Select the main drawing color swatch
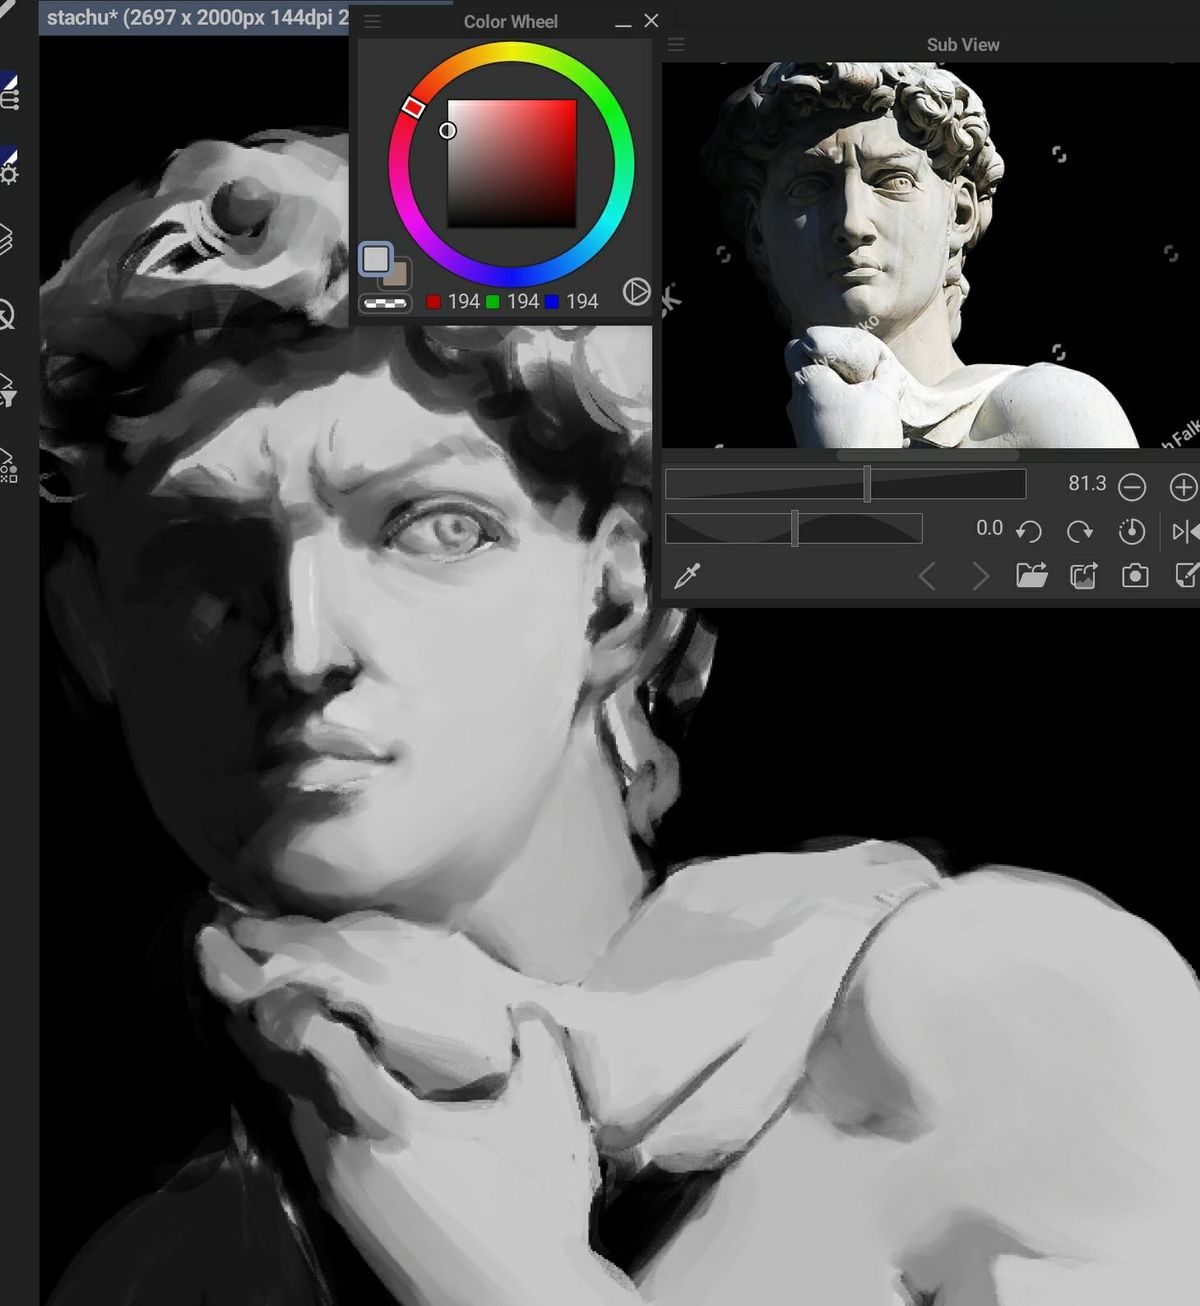This screenshot has width=1200, height=1306. pos(376,259)
